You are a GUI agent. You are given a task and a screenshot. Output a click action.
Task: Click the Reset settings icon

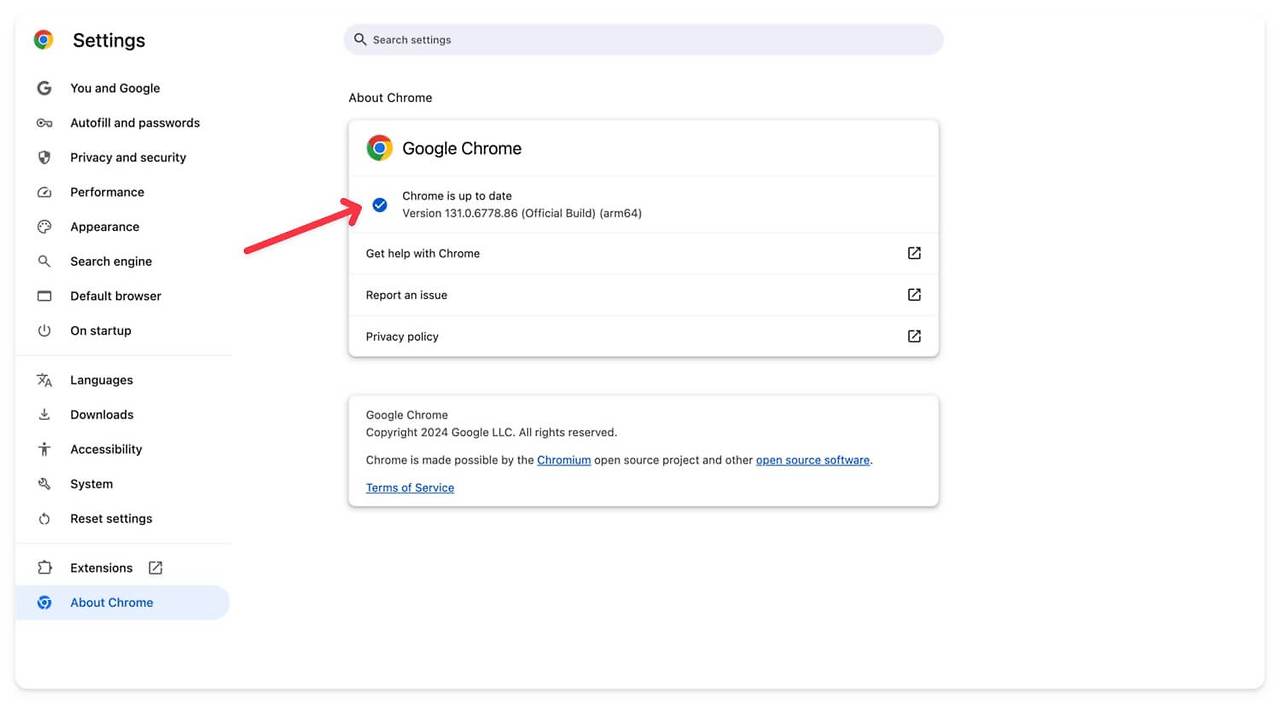coord(44,519)
